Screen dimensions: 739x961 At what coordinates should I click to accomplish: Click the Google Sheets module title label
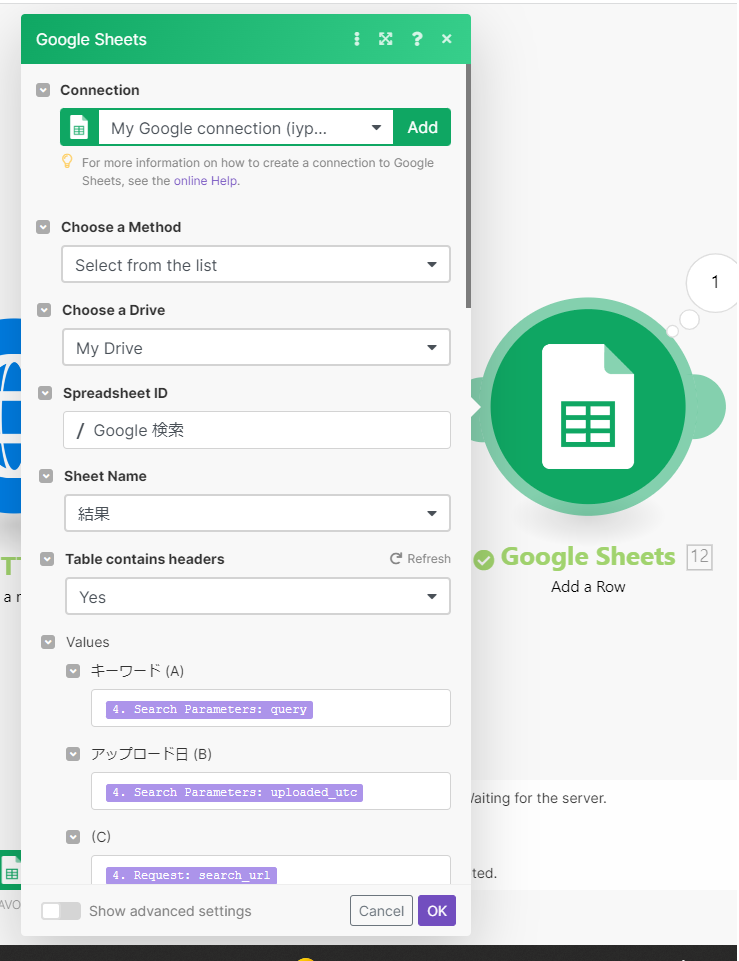pos(588,556)
